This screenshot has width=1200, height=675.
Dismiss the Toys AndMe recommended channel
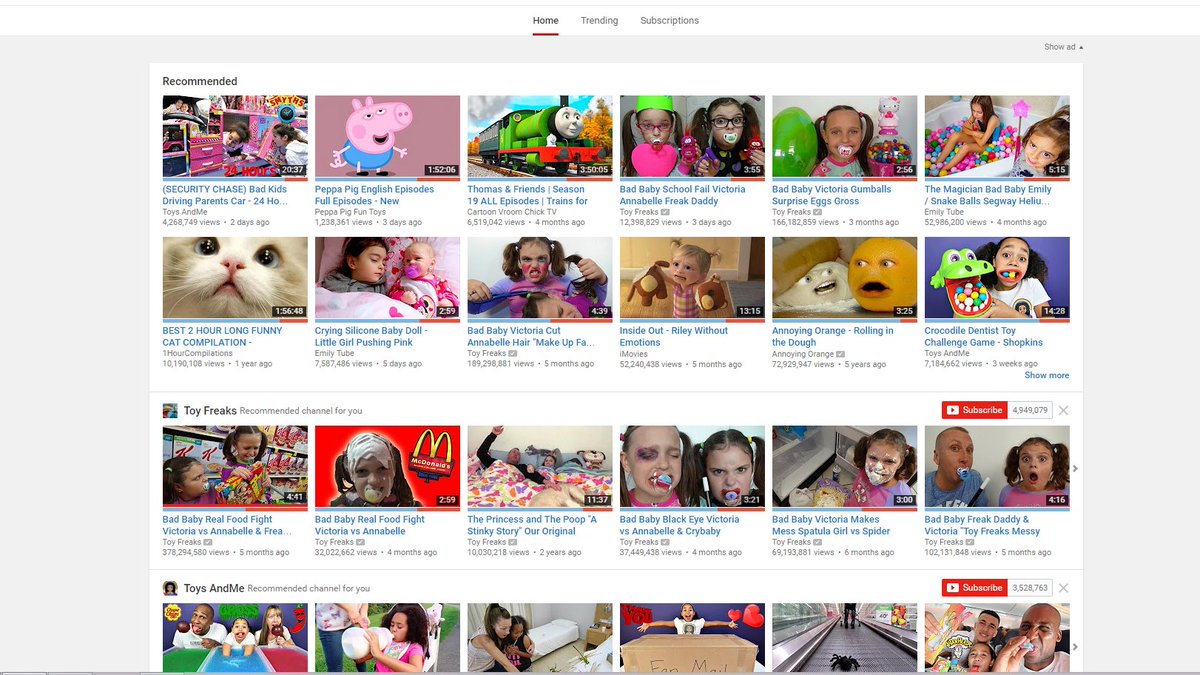tap(1063, 588)
